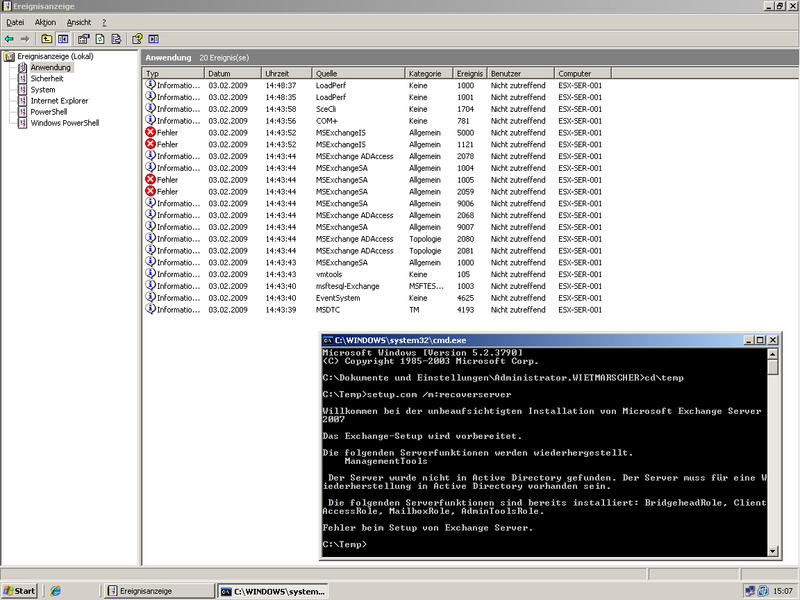Screen dimensions: 800x600
Task: Click the info icon of MSDTC event 4193
Action: coord(151,309)
